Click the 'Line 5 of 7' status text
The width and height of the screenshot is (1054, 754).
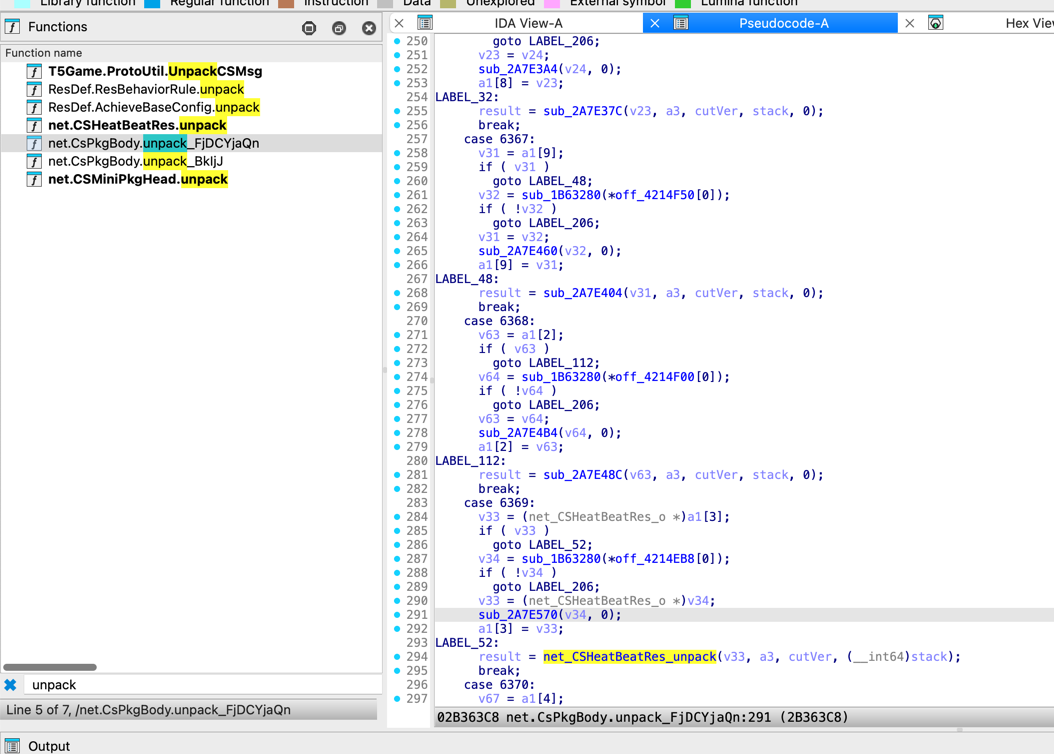click(x=149, y=710)
